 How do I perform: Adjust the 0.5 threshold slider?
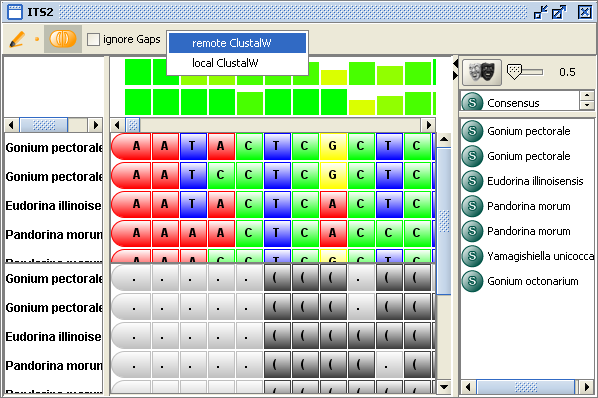(524, 72)
